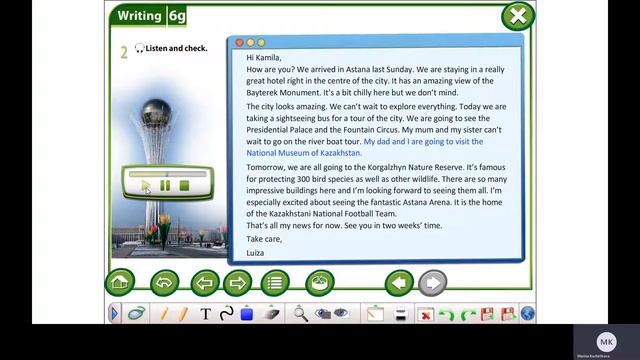This screenshot has width=640, height=360.
Task: Select the mouse pointer tool
Action: pos(136,313)
